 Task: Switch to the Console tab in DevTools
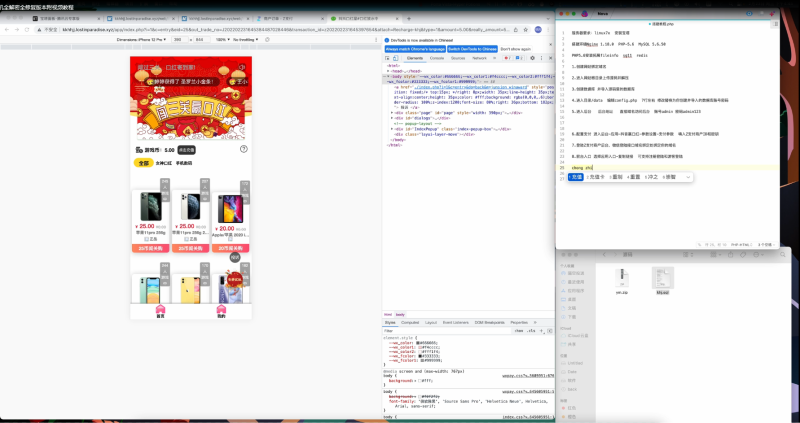(437, 58)
